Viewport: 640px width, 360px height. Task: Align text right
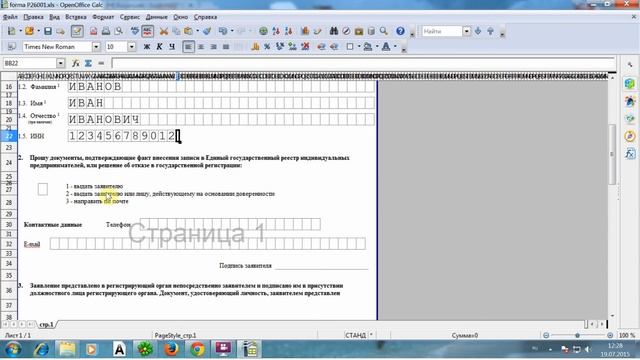pyautogui.click(x=213, y=47)
